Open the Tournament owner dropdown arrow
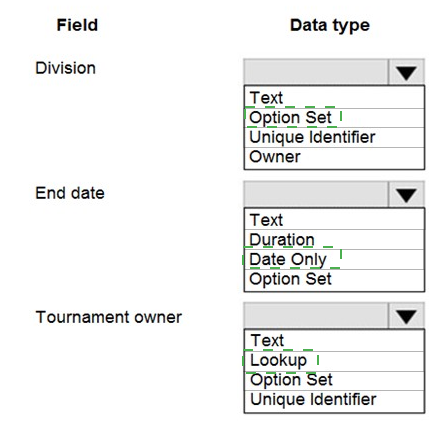 [406, 316]
